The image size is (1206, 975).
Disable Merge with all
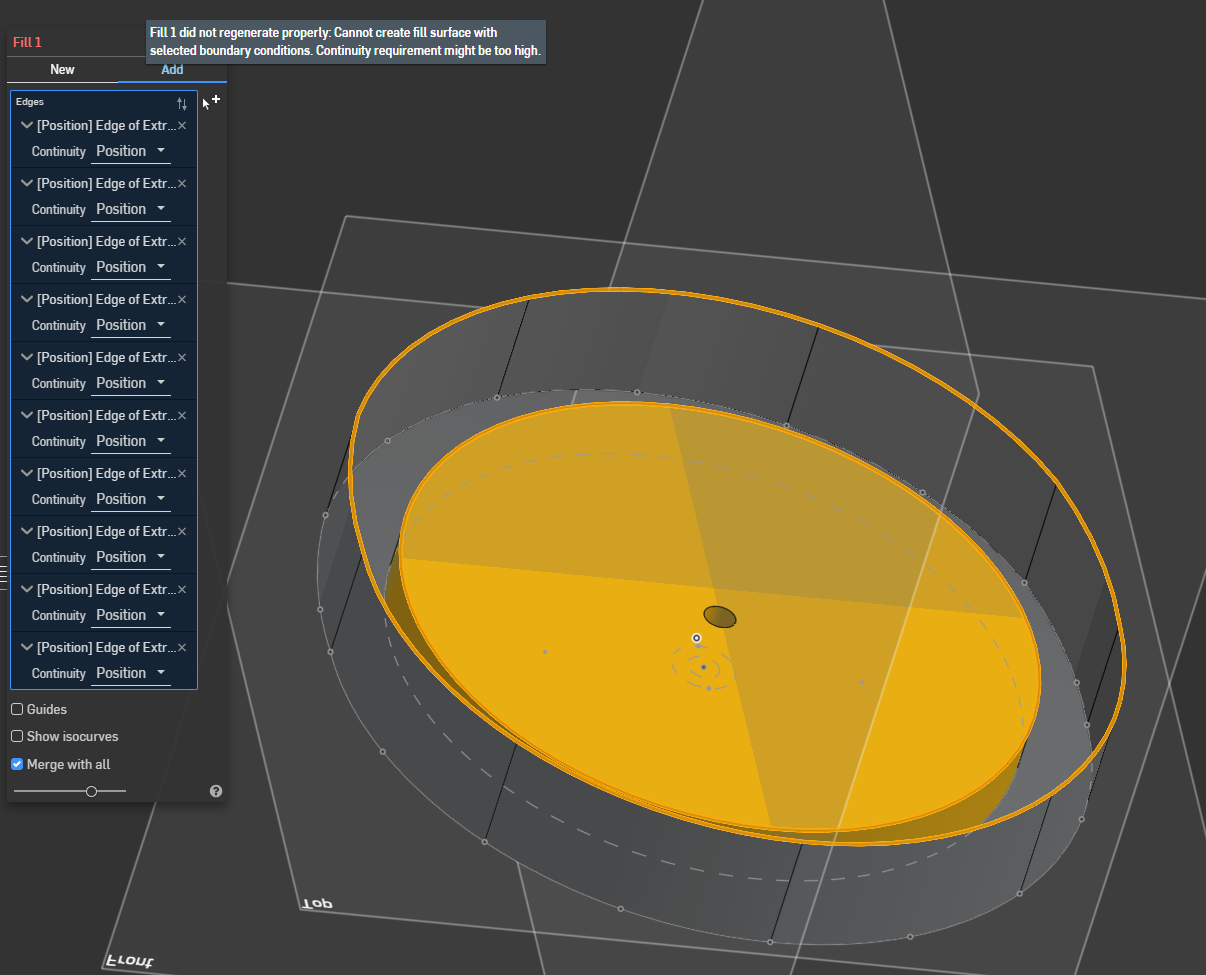pos(16,763)
